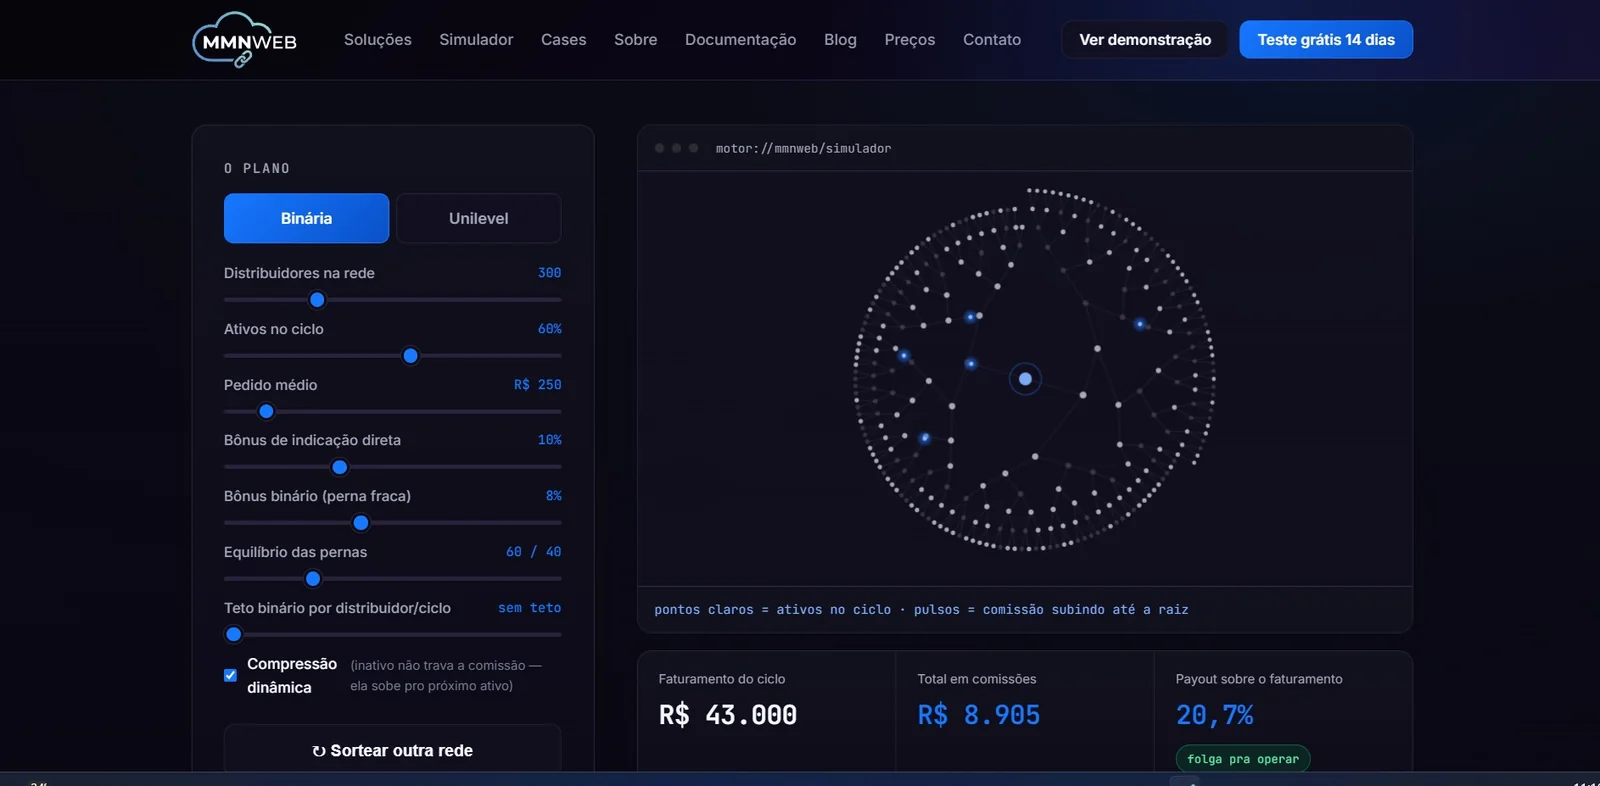The height and width of the screenshot is (786, 1600).
Task: Click the 60 / 40 equilíbrio value
Action: point(534,552)
